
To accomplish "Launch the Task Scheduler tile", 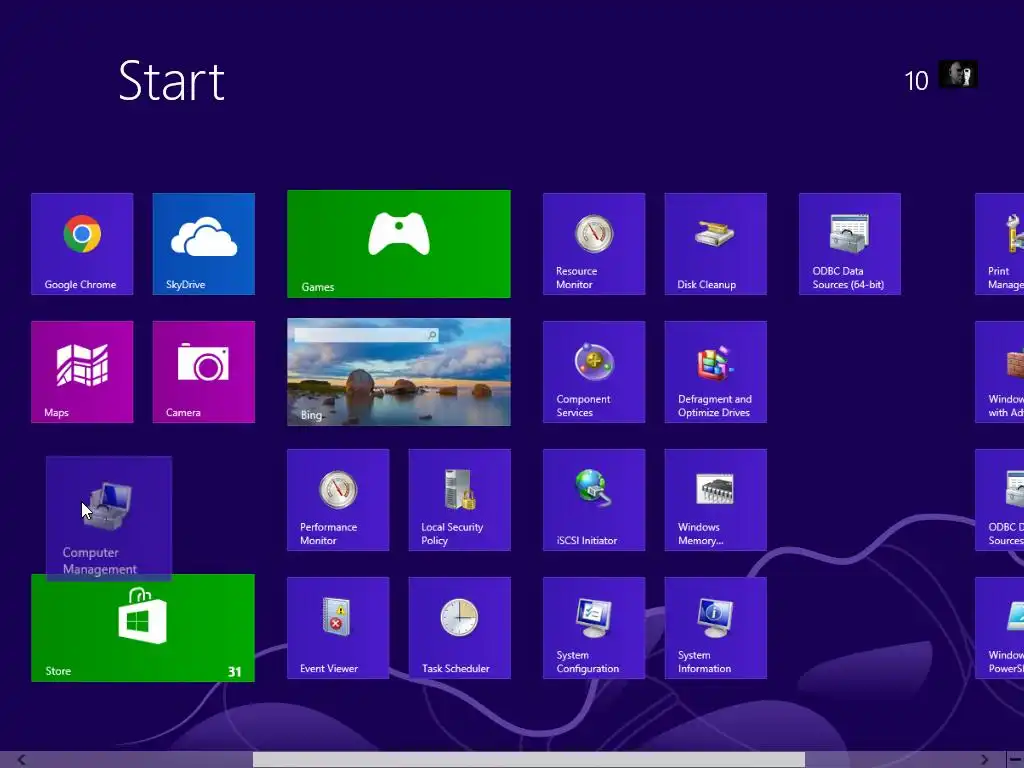I will point(460,628).
